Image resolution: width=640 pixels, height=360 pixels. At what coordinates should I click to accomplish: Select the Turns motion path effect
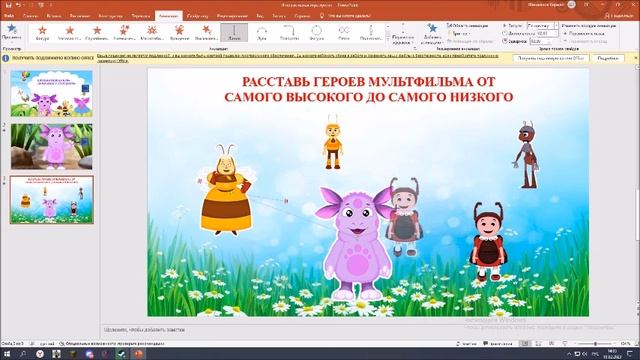pos(289,33)
